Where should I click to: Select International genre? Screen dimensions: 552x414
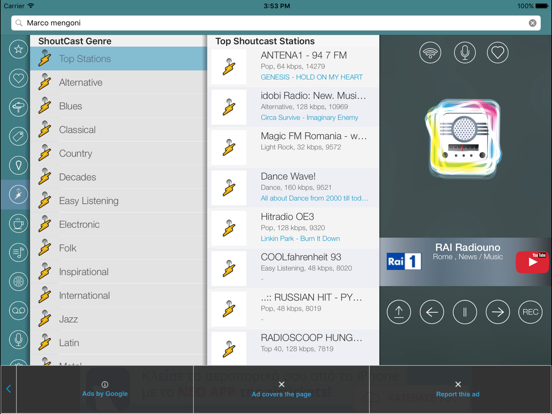pos(118,295)
